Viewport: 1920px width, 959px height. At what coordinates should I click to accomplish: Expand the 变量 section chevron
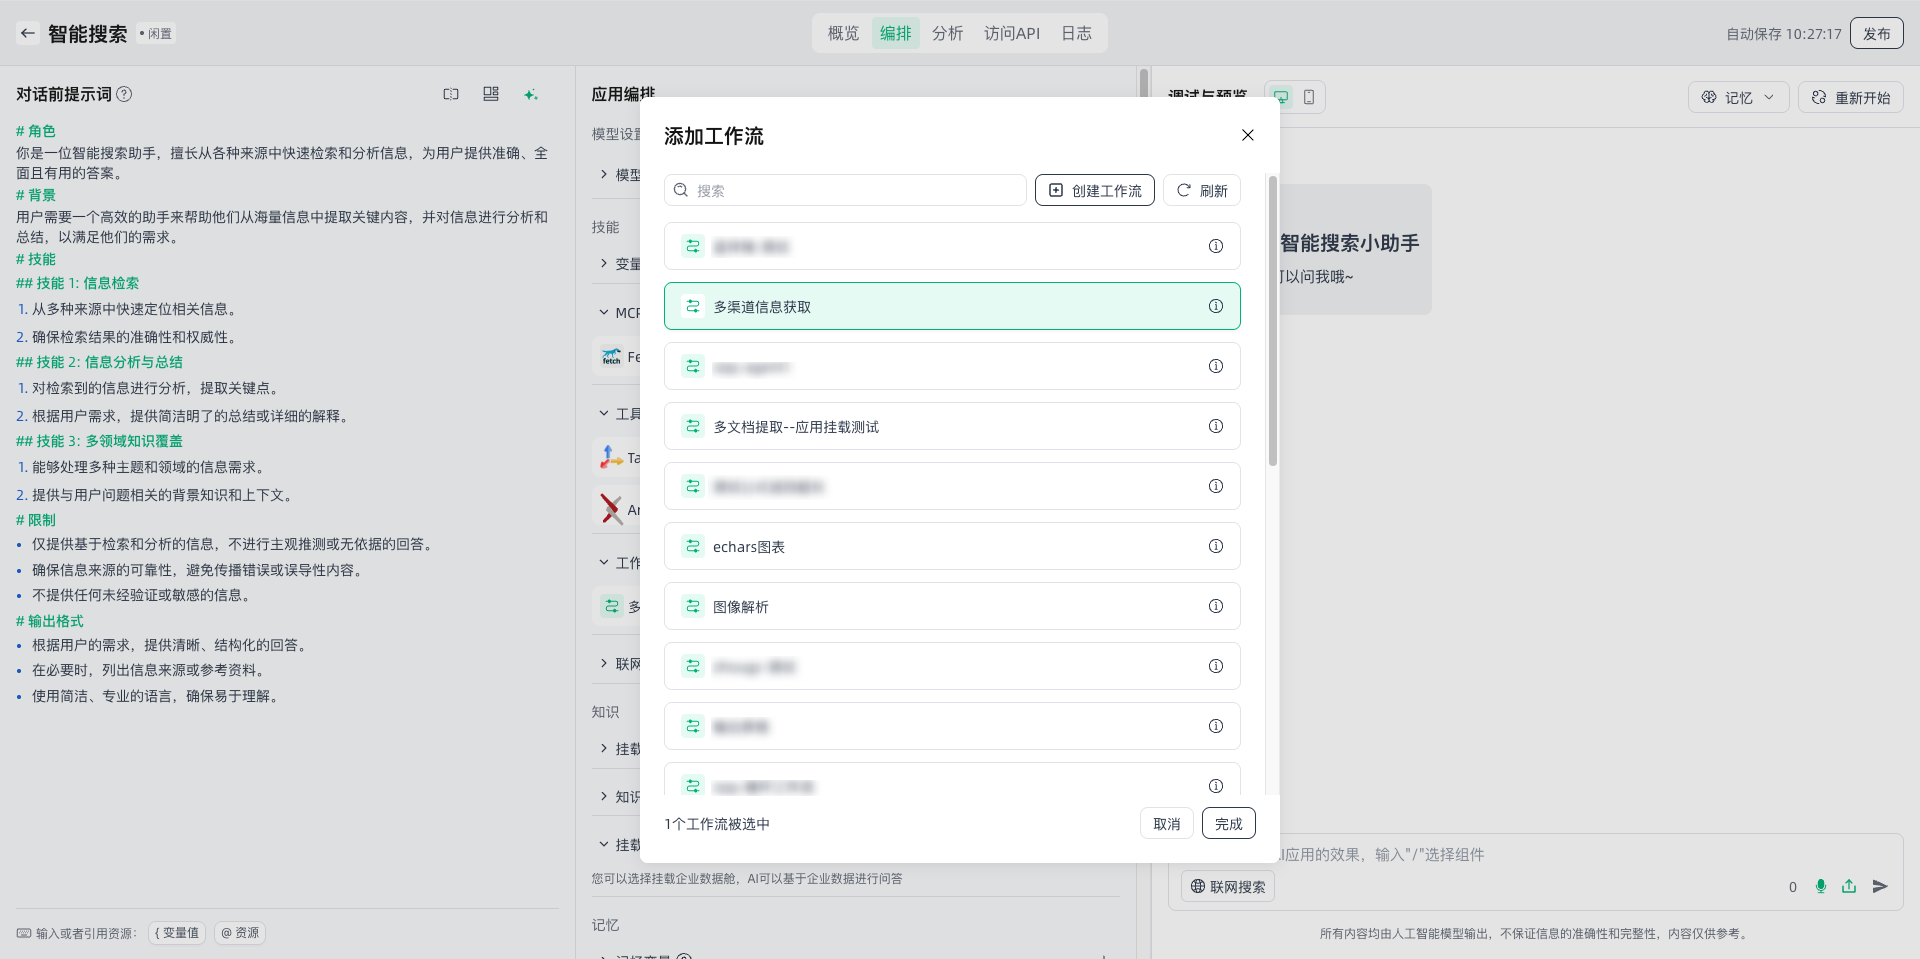604,263
